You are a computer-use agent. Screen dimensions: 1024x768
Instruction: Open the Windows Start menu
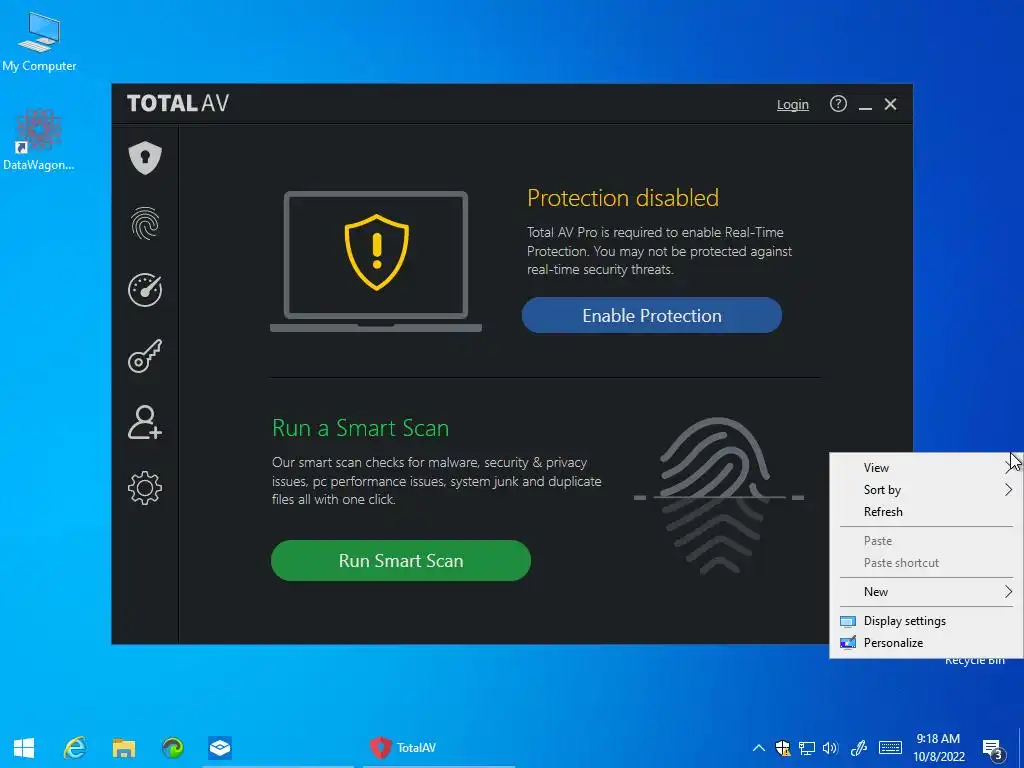point(24,748)
